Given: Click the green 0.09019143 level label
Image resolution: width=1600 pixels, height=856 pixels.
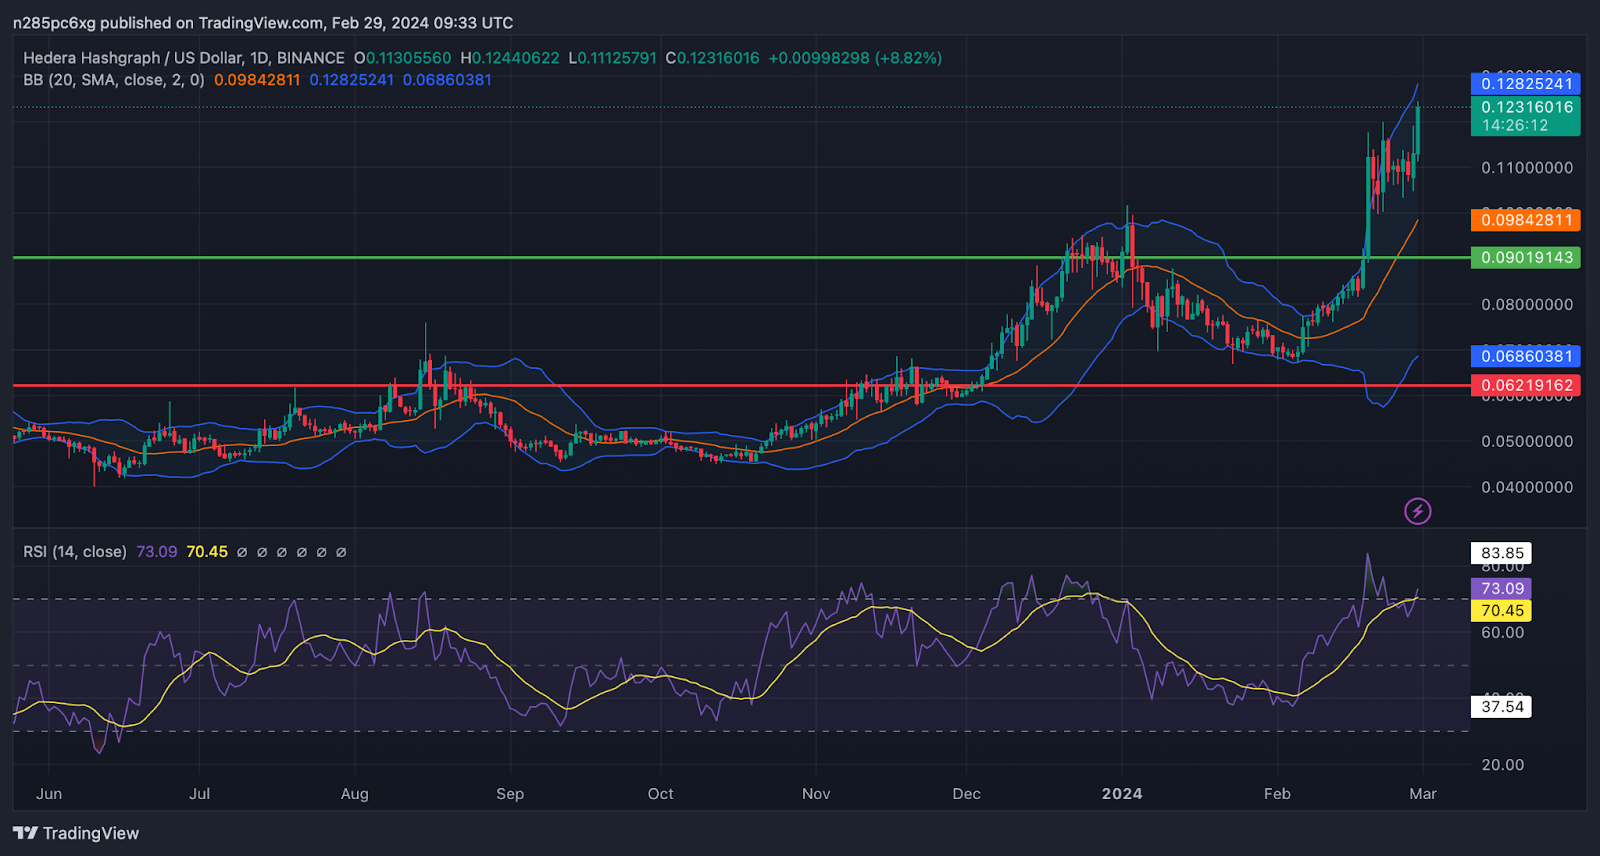Looking at the screenshot, I should [x=1525, y=257].
